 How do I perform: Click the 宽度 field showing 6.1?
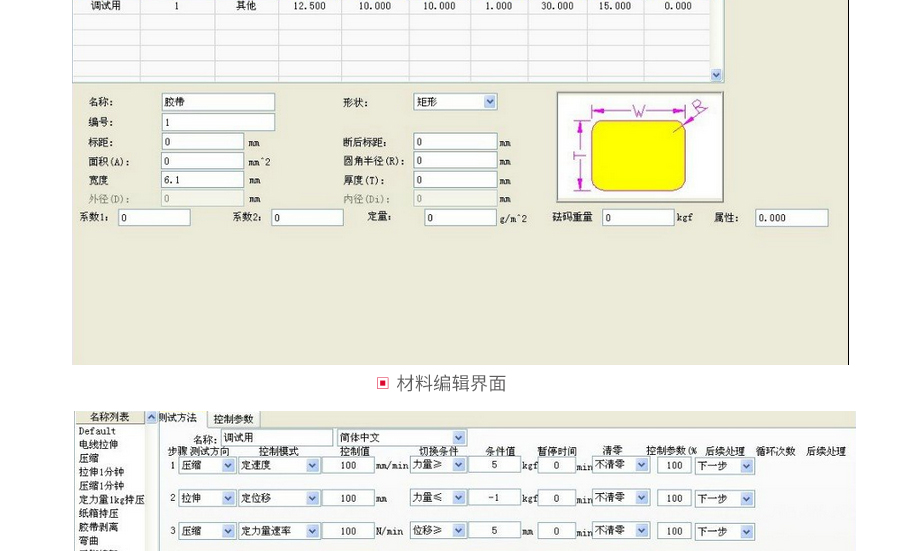click(x=203, y=180)
